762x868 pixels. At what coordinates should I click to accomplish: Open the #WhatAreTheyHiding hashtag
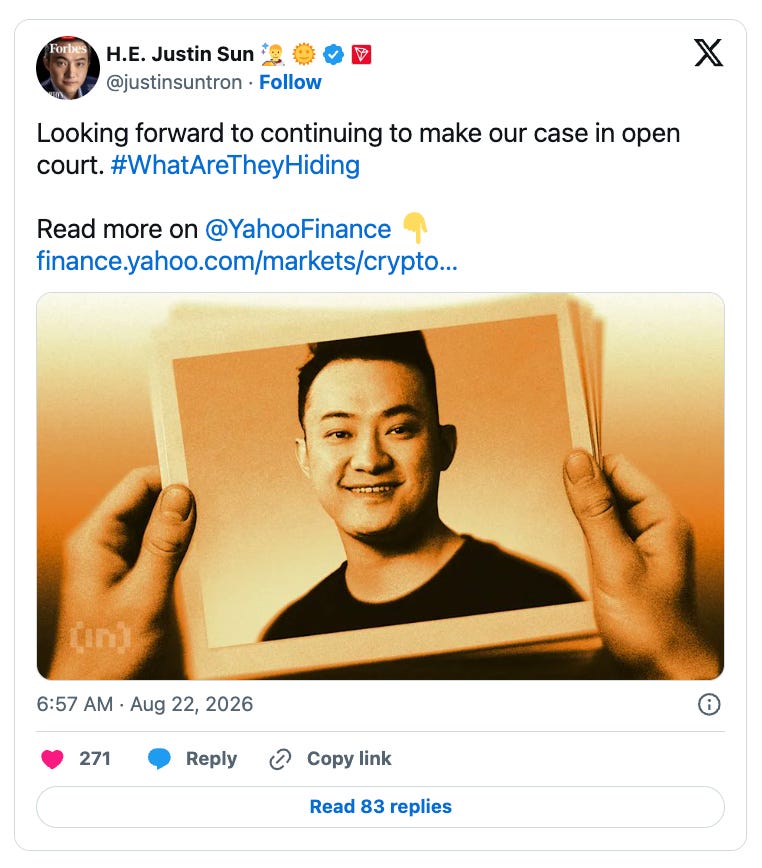click(x=235, y=165)
